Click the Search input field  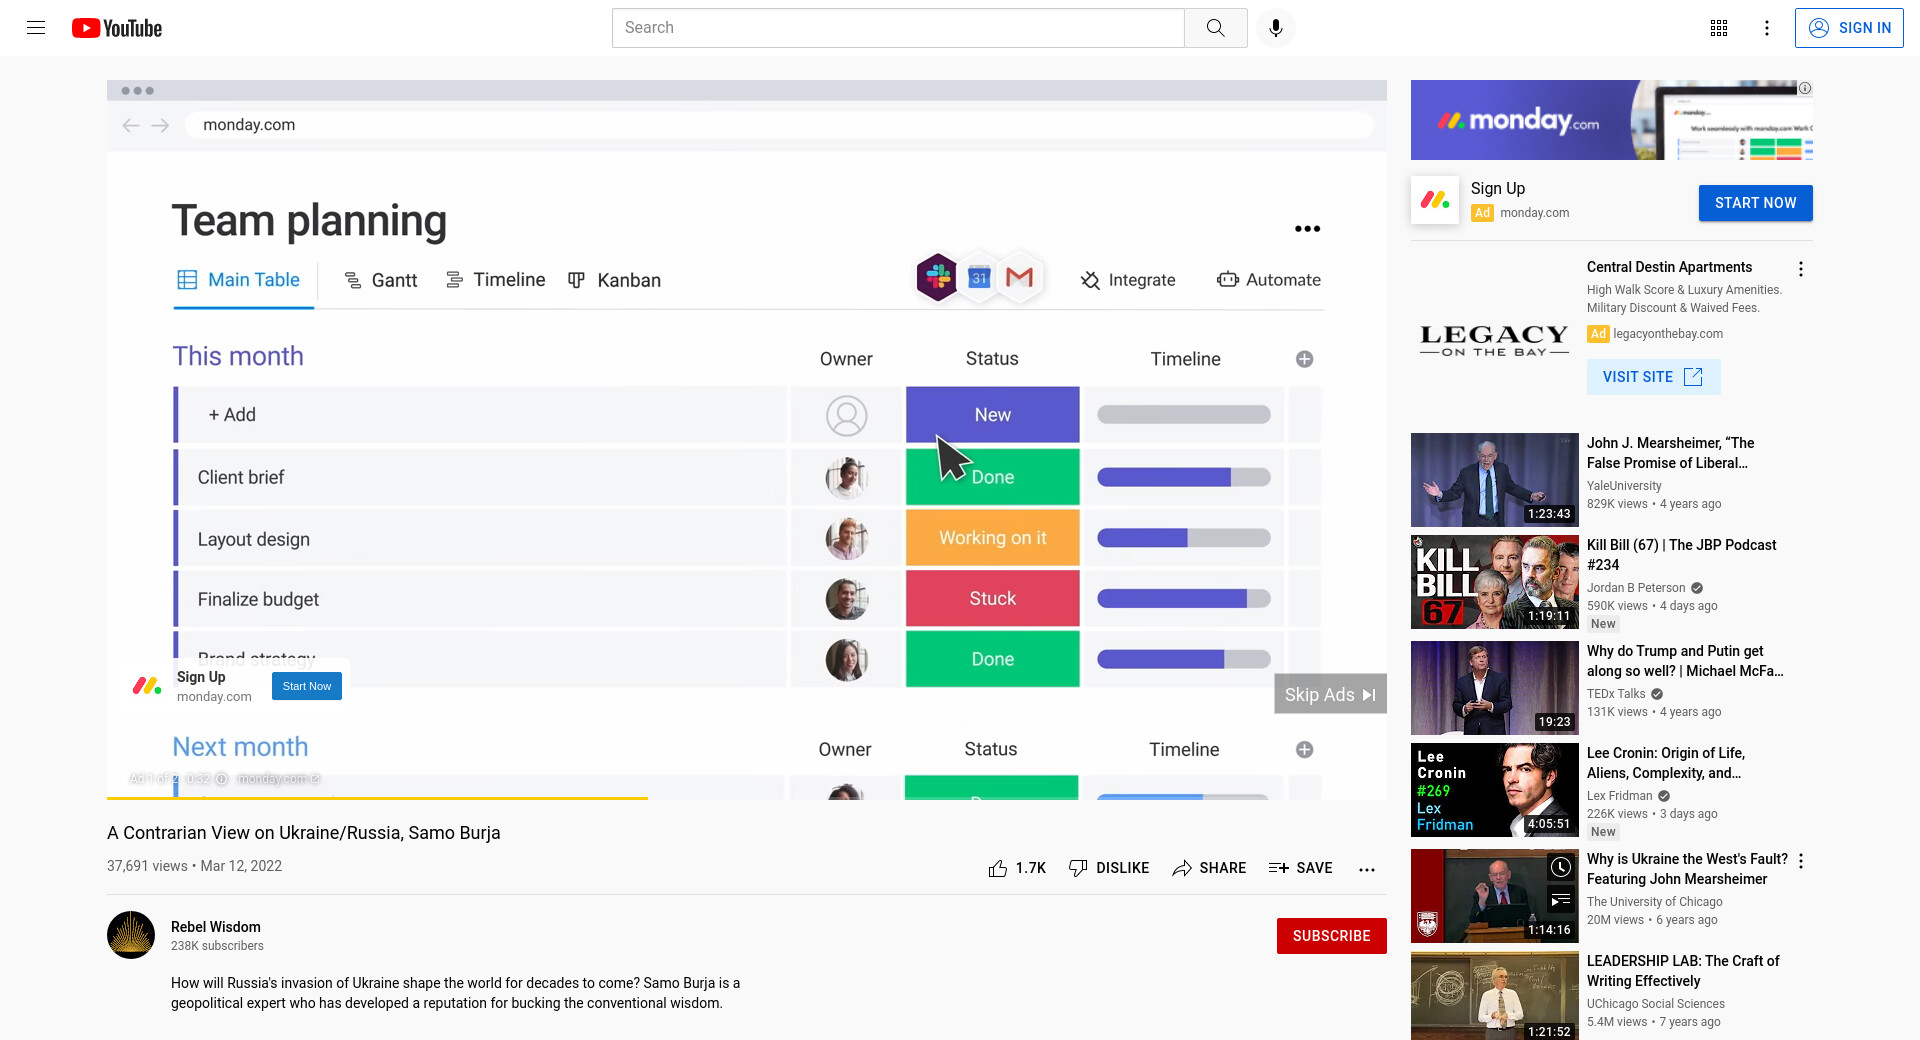click(x=898, y=28)
